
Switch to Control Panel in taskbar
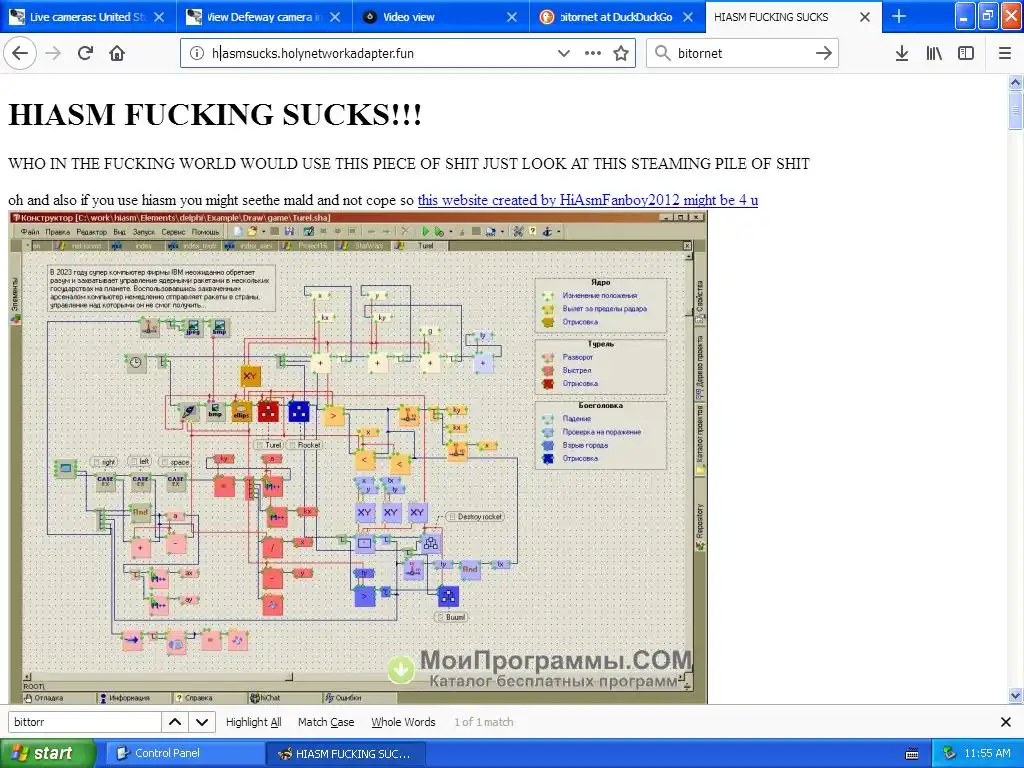coord(183,753)
